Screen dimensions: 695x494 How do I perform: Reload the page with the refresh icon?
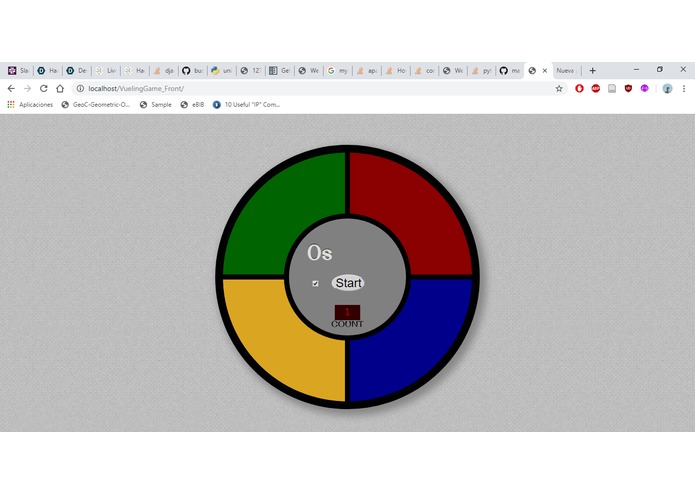[x=43, y=89]
